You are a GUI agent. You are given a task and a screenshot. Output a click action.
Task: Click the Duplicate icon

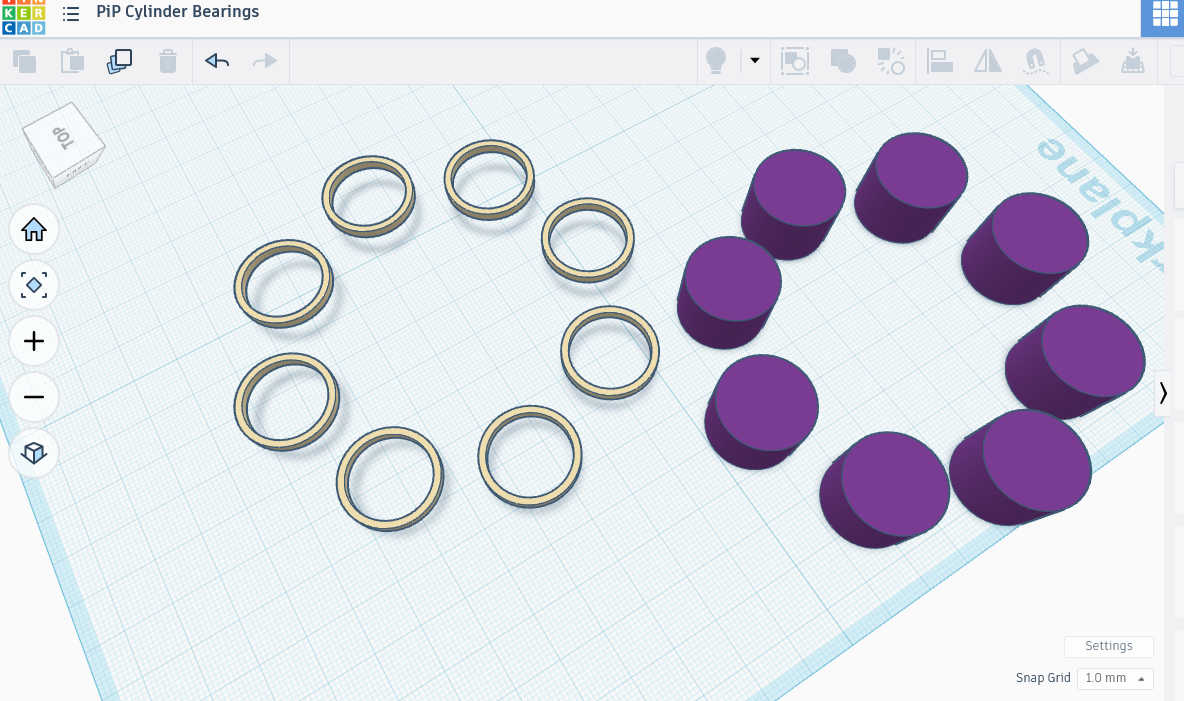[119, 61]
